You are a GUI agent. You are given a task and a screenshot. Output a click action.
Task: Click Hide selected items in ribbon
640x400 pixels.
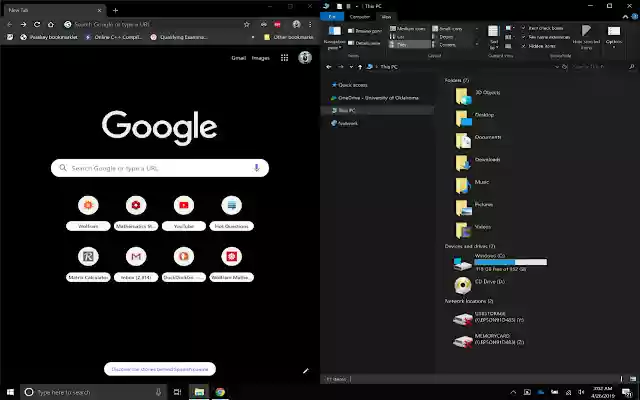586,38
